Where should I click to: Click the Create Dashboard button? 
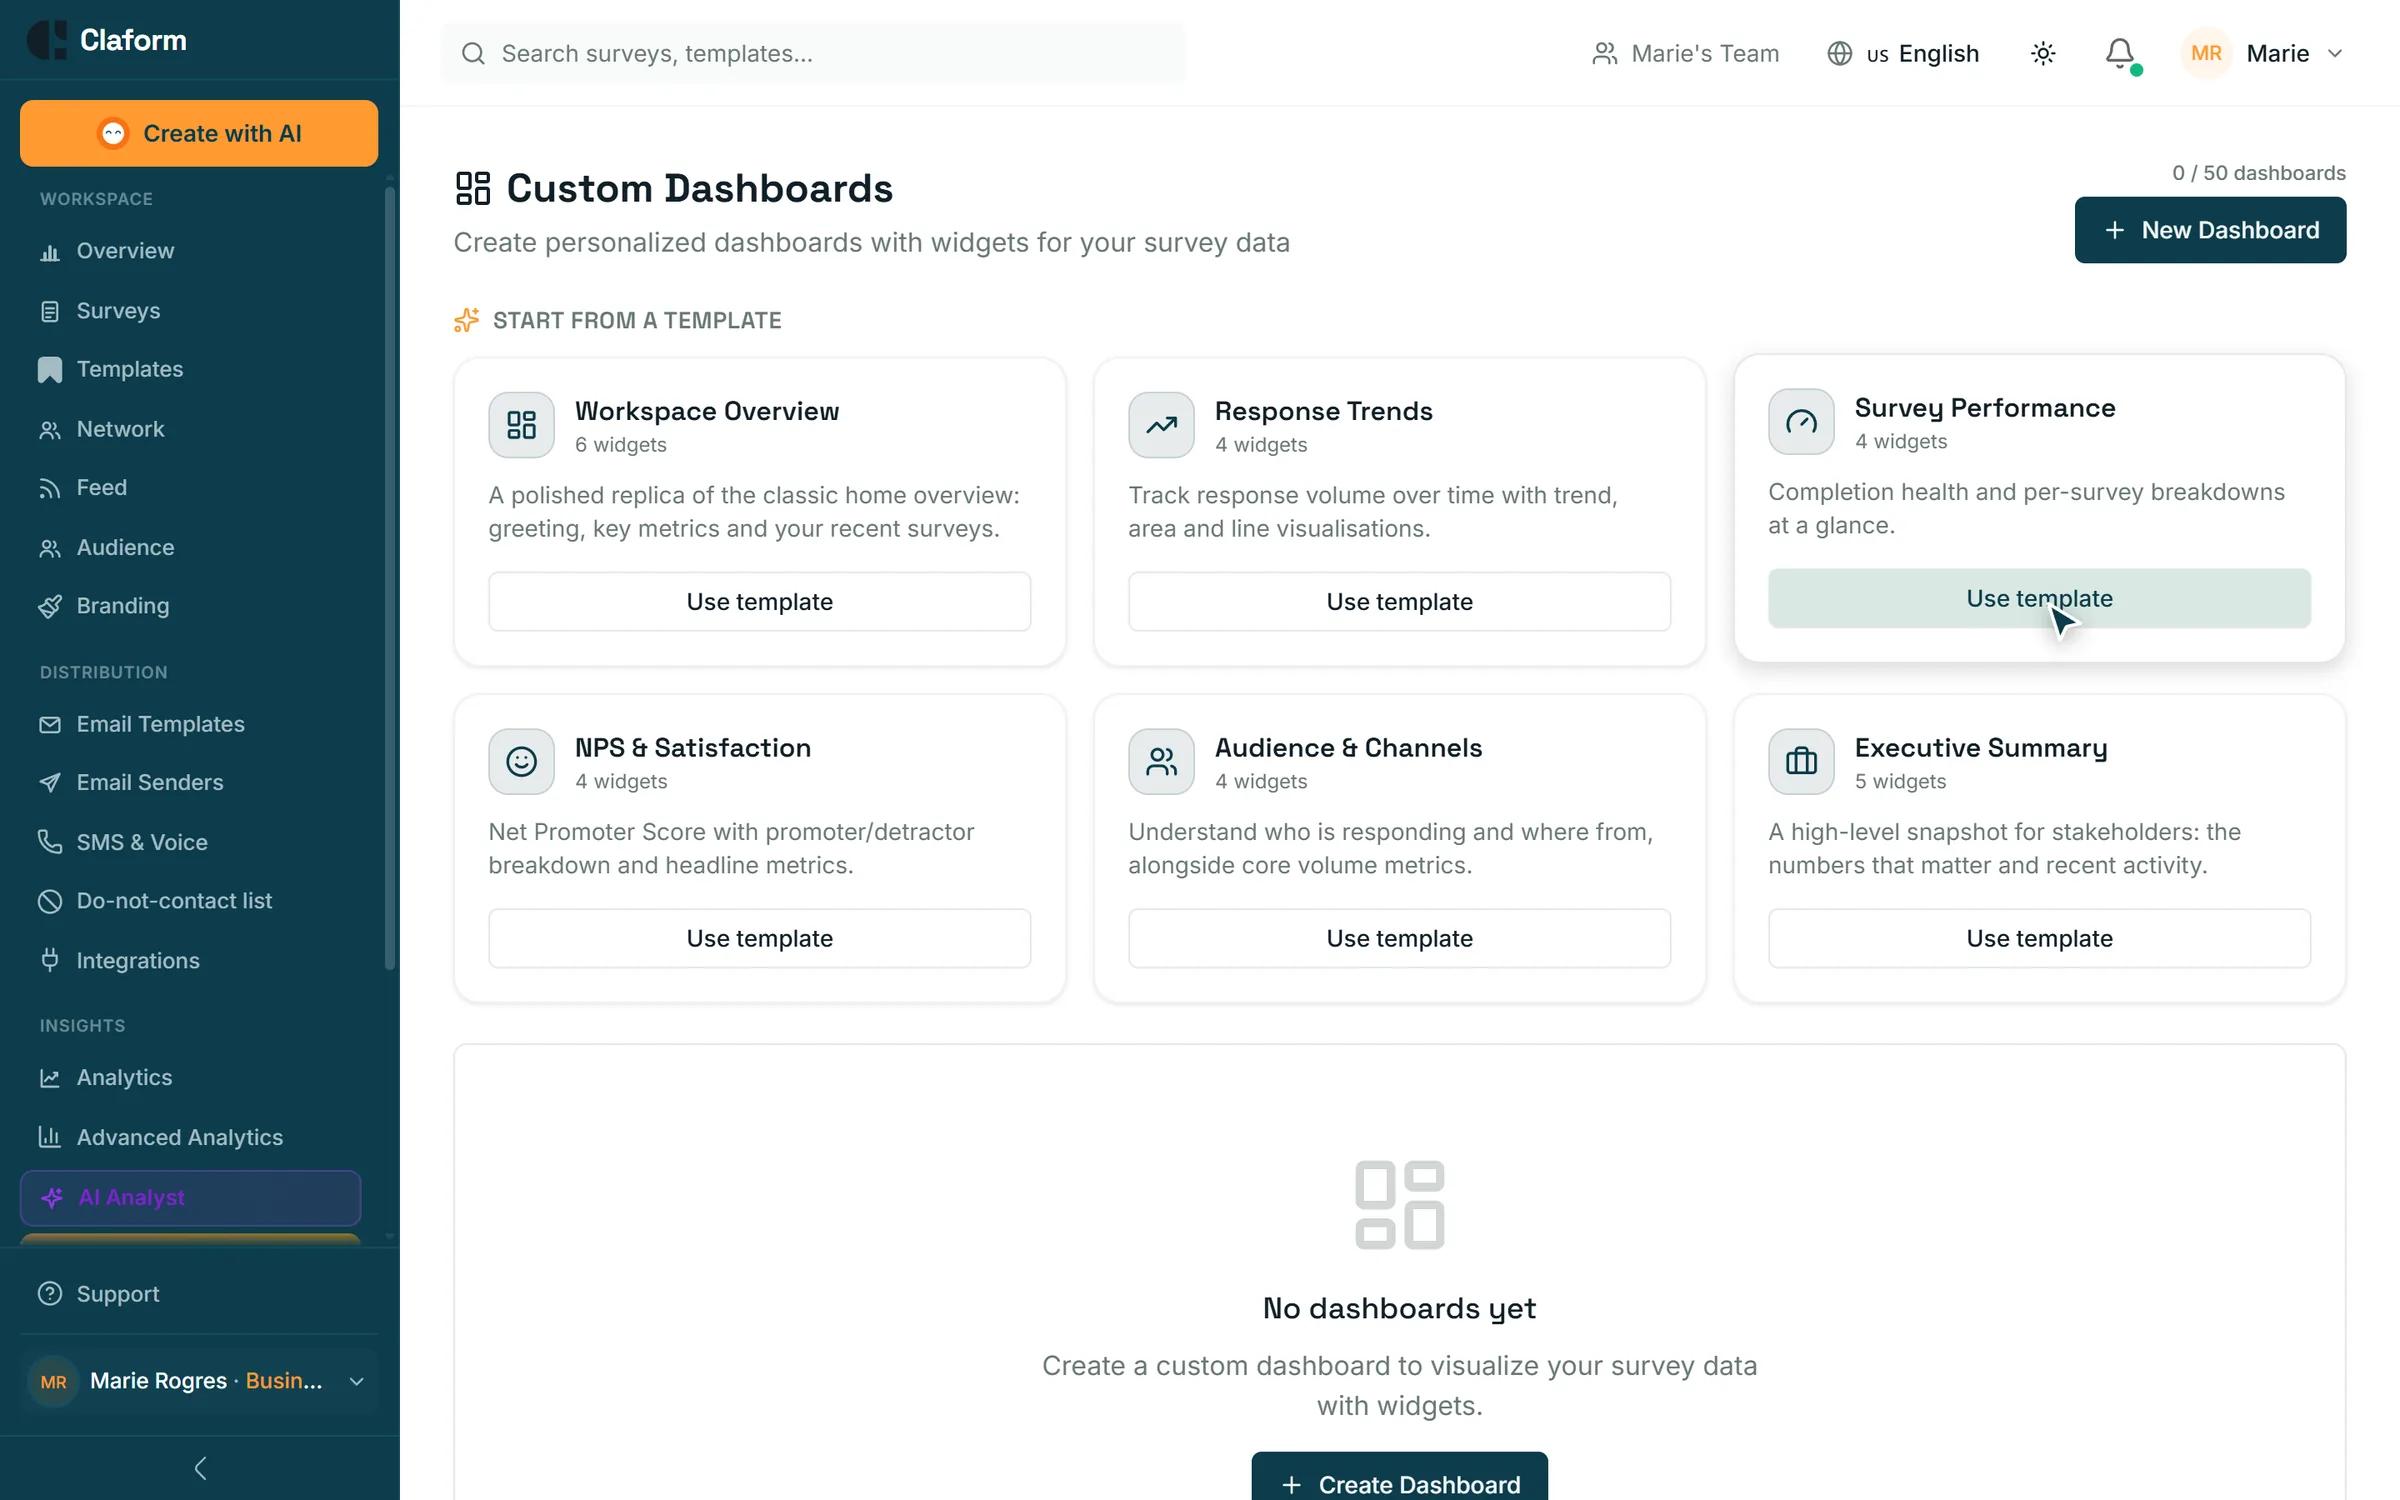(1399, 1482)
